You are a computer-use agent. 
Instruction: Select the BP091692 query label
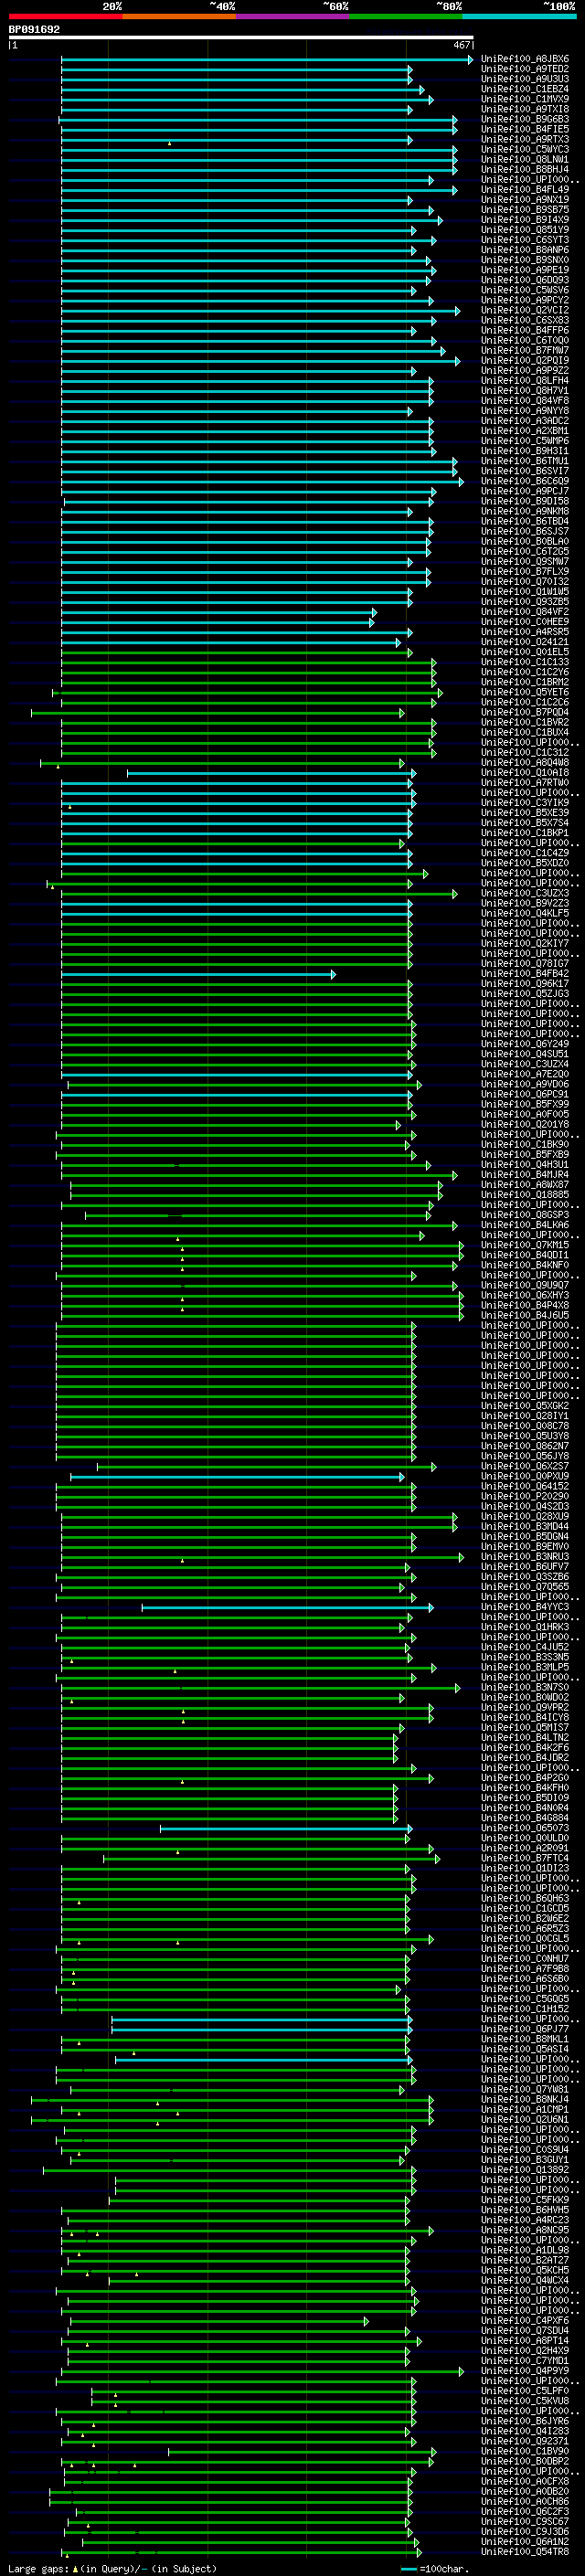(34, 30)
